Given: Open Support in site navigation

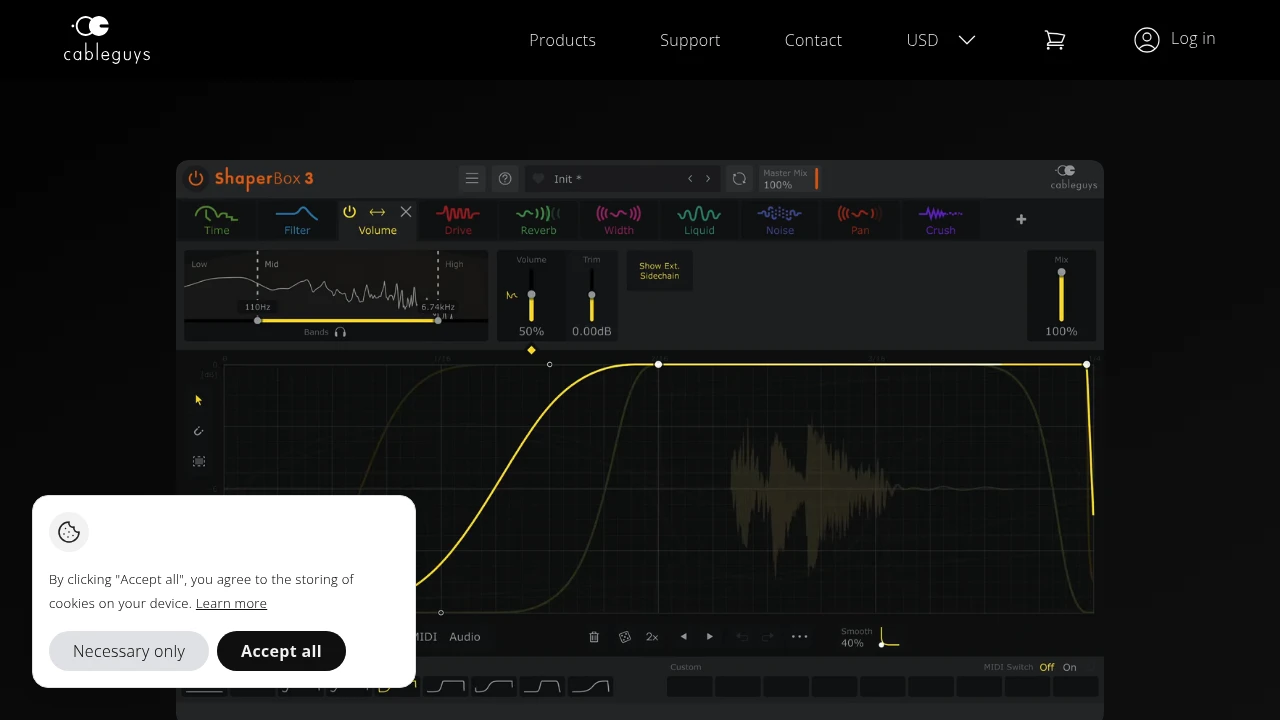Looking at the screenshot, I should 690,40.
